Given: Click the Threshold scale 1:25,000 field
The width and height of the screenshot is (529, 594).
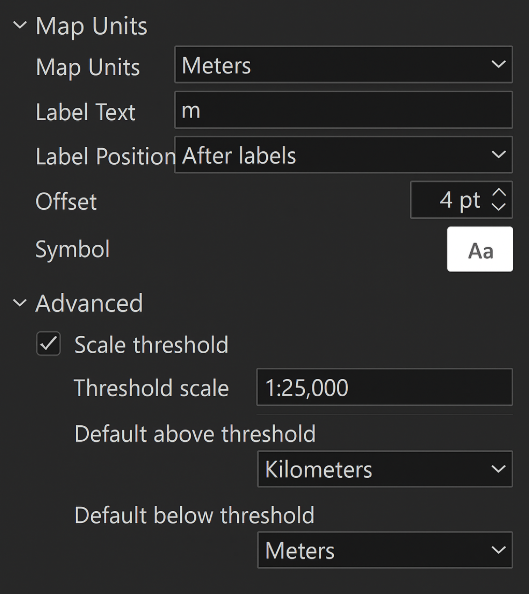Looking at the screenshot, I should click(x=385, y=387).
